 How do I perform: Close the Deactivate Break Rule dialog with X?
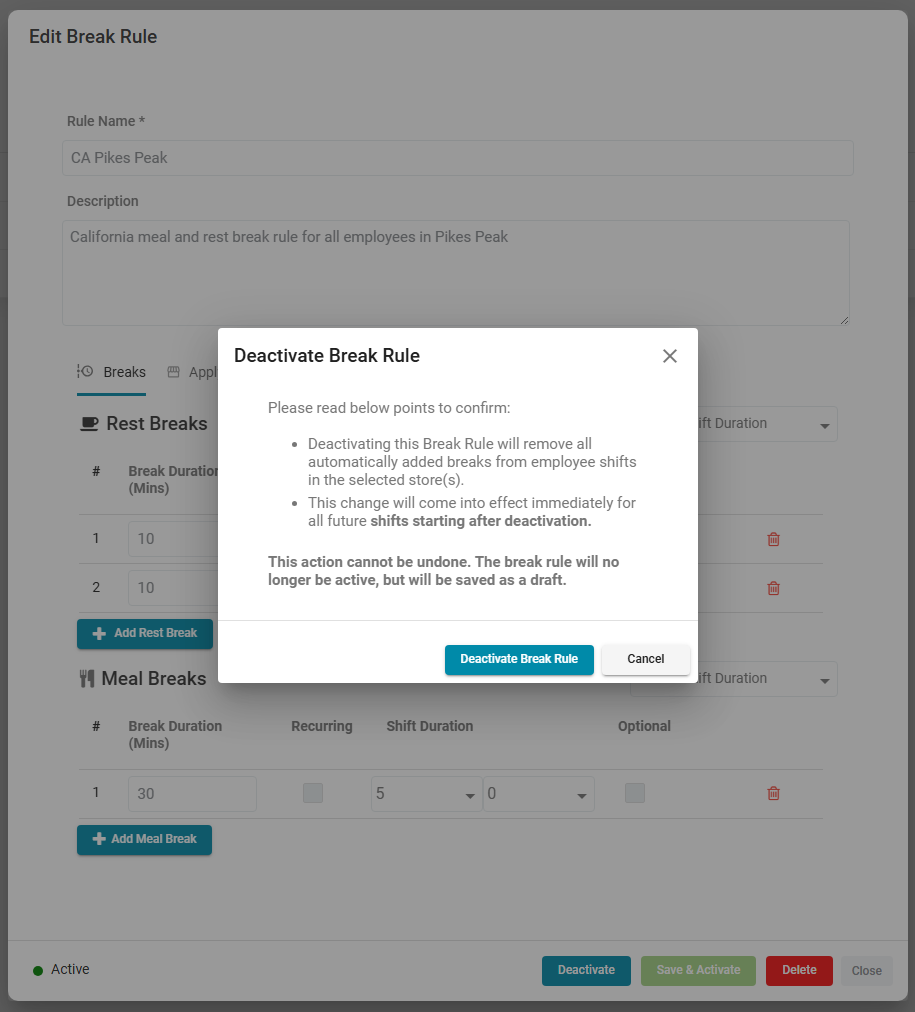pos(670,356)
